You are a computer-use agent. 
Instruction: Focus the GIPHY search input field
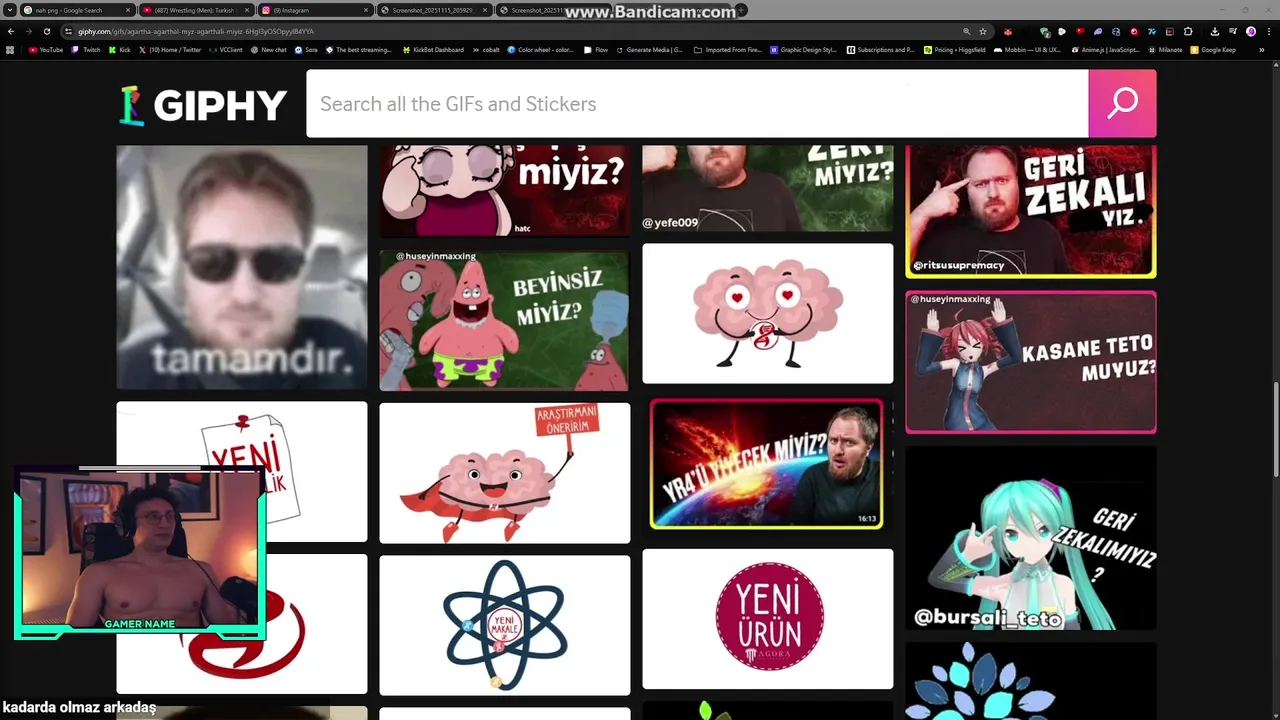tap(697, 103)
